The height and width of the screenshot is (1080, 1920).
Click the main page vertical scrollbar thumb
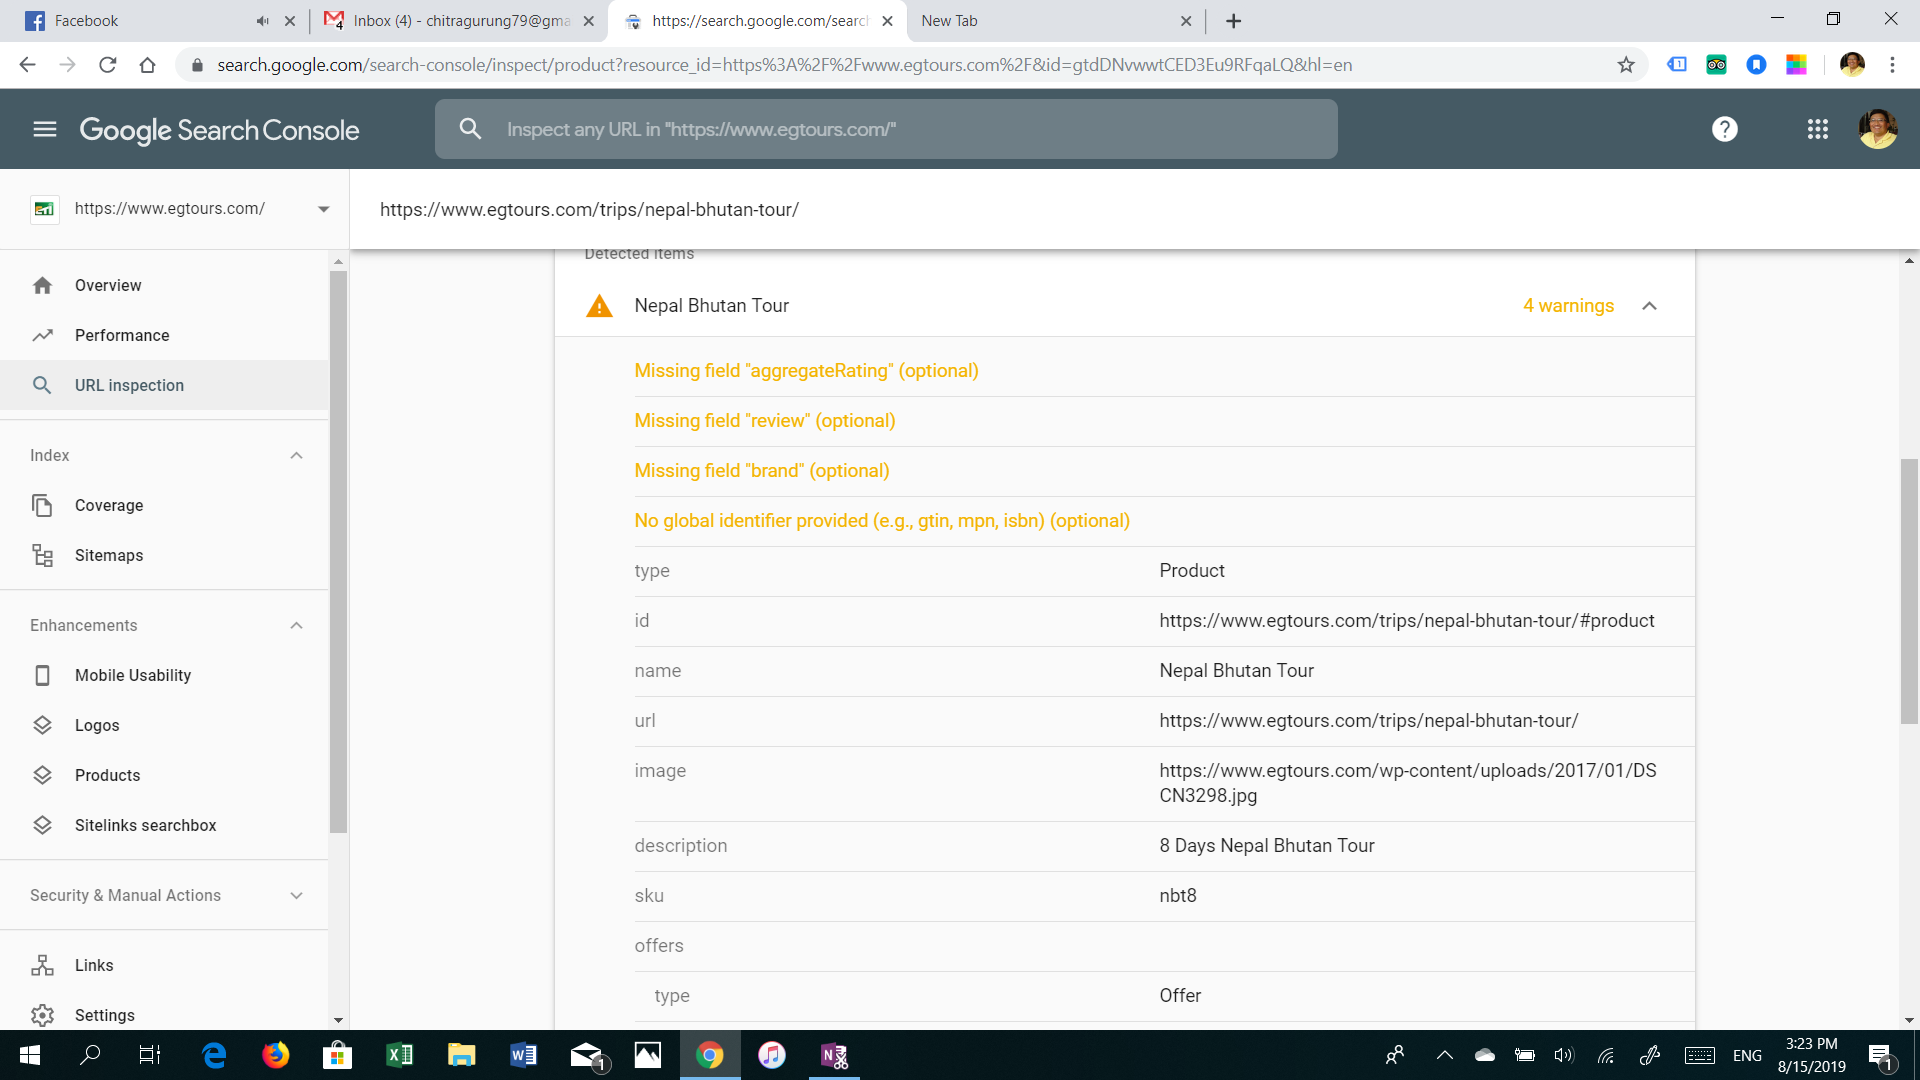1909,590
